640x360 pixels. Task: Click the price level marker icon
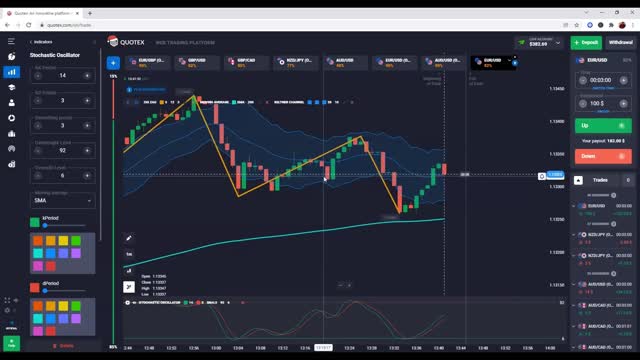click(x=542, y=176)
